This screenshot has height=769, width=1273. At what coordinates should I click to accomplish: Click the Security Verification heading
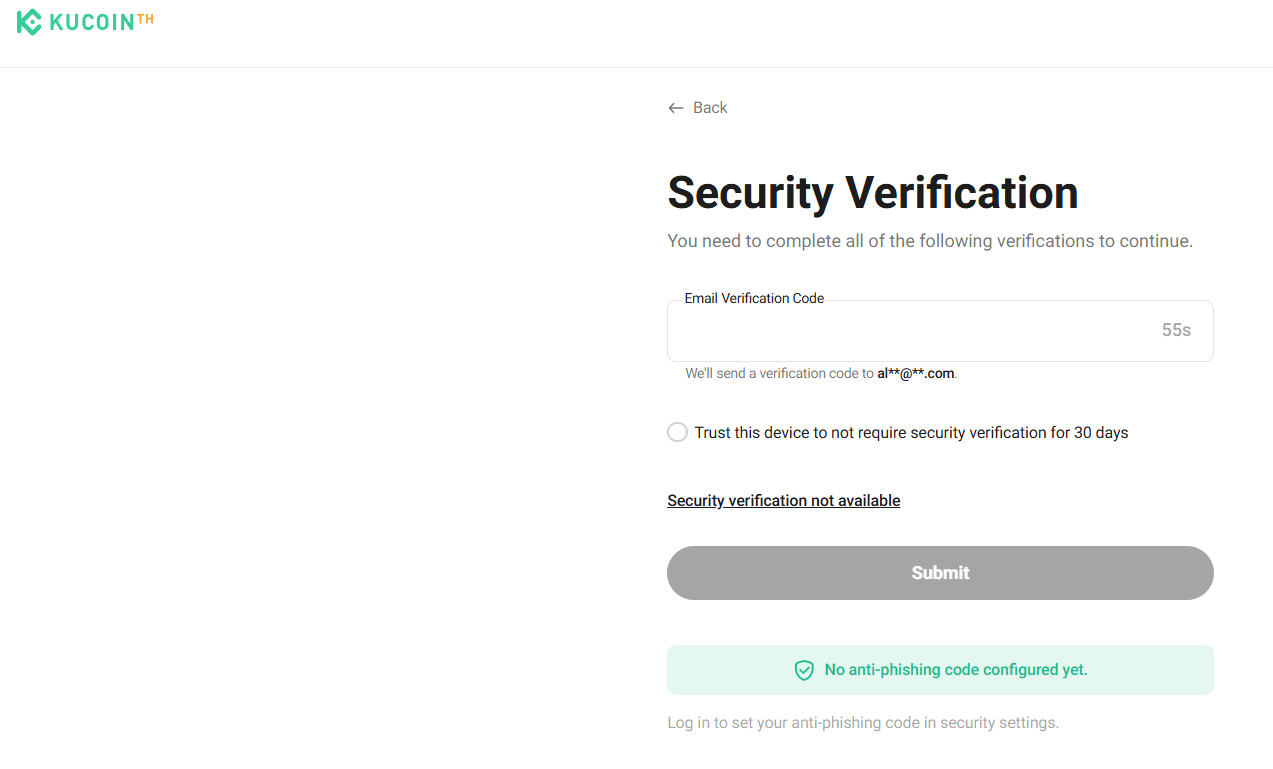[872, 193]
